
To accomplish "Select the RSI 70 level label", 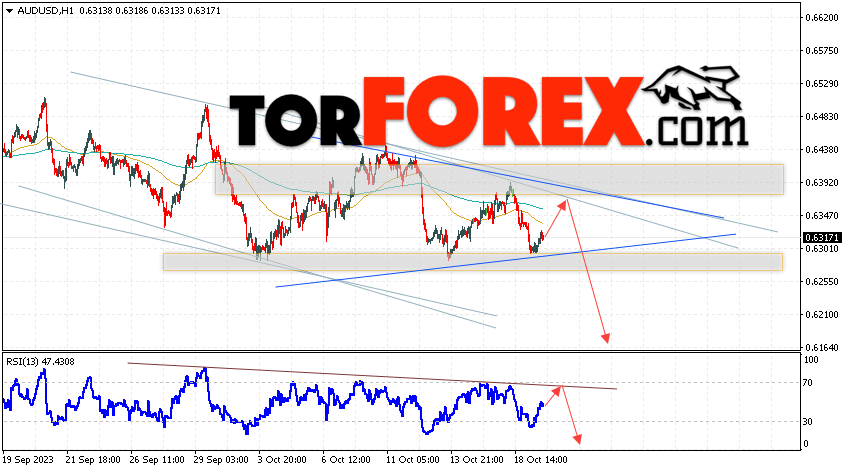I will click(808, 383).
